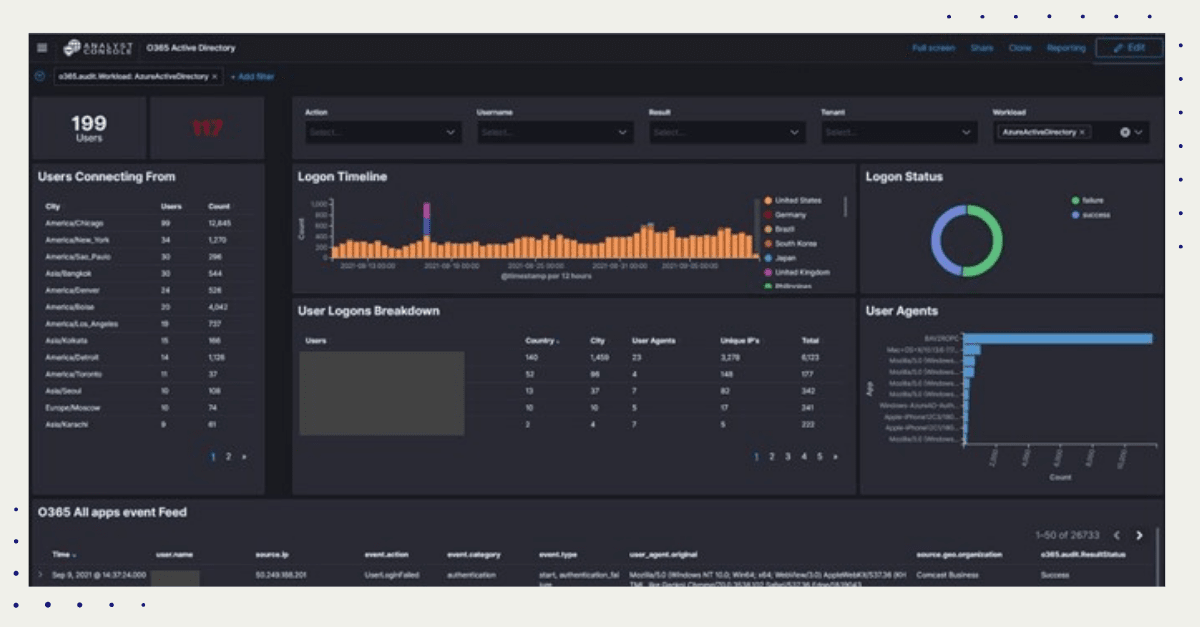Image resolution: width=1200 pixels, height=627 pixels.
Task: Click next page arrow in Users Connecting From
Action: click(244, 456)
